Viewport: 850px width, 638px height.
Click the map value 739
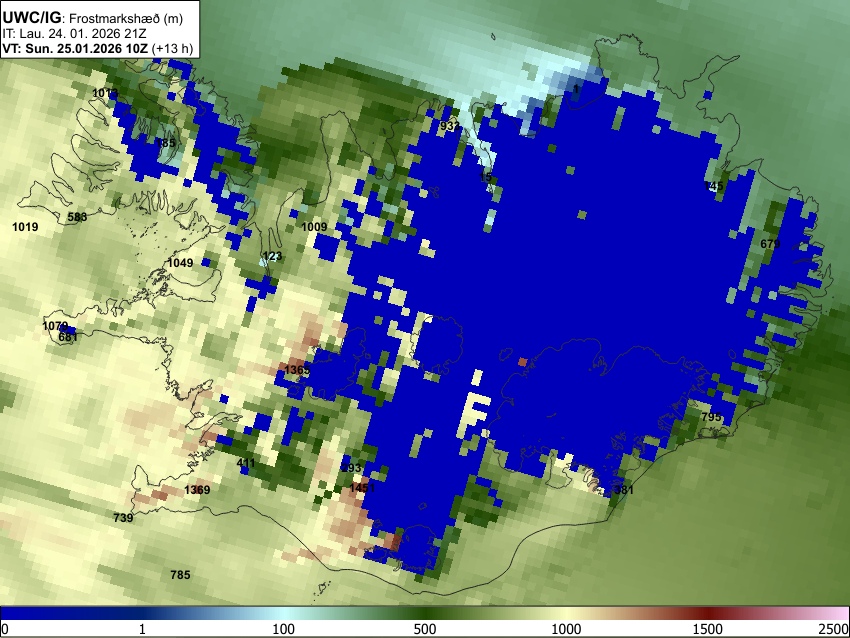[123, 518]
